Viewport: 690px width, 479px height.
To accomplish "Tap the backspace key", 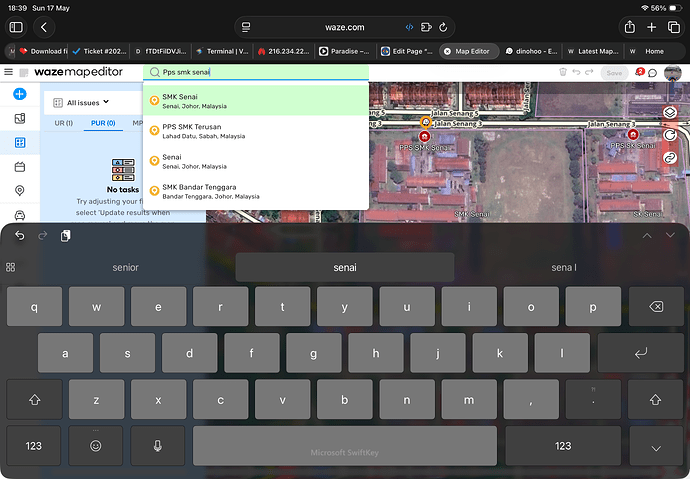I will pyautogui.click(x=656, y=307).
